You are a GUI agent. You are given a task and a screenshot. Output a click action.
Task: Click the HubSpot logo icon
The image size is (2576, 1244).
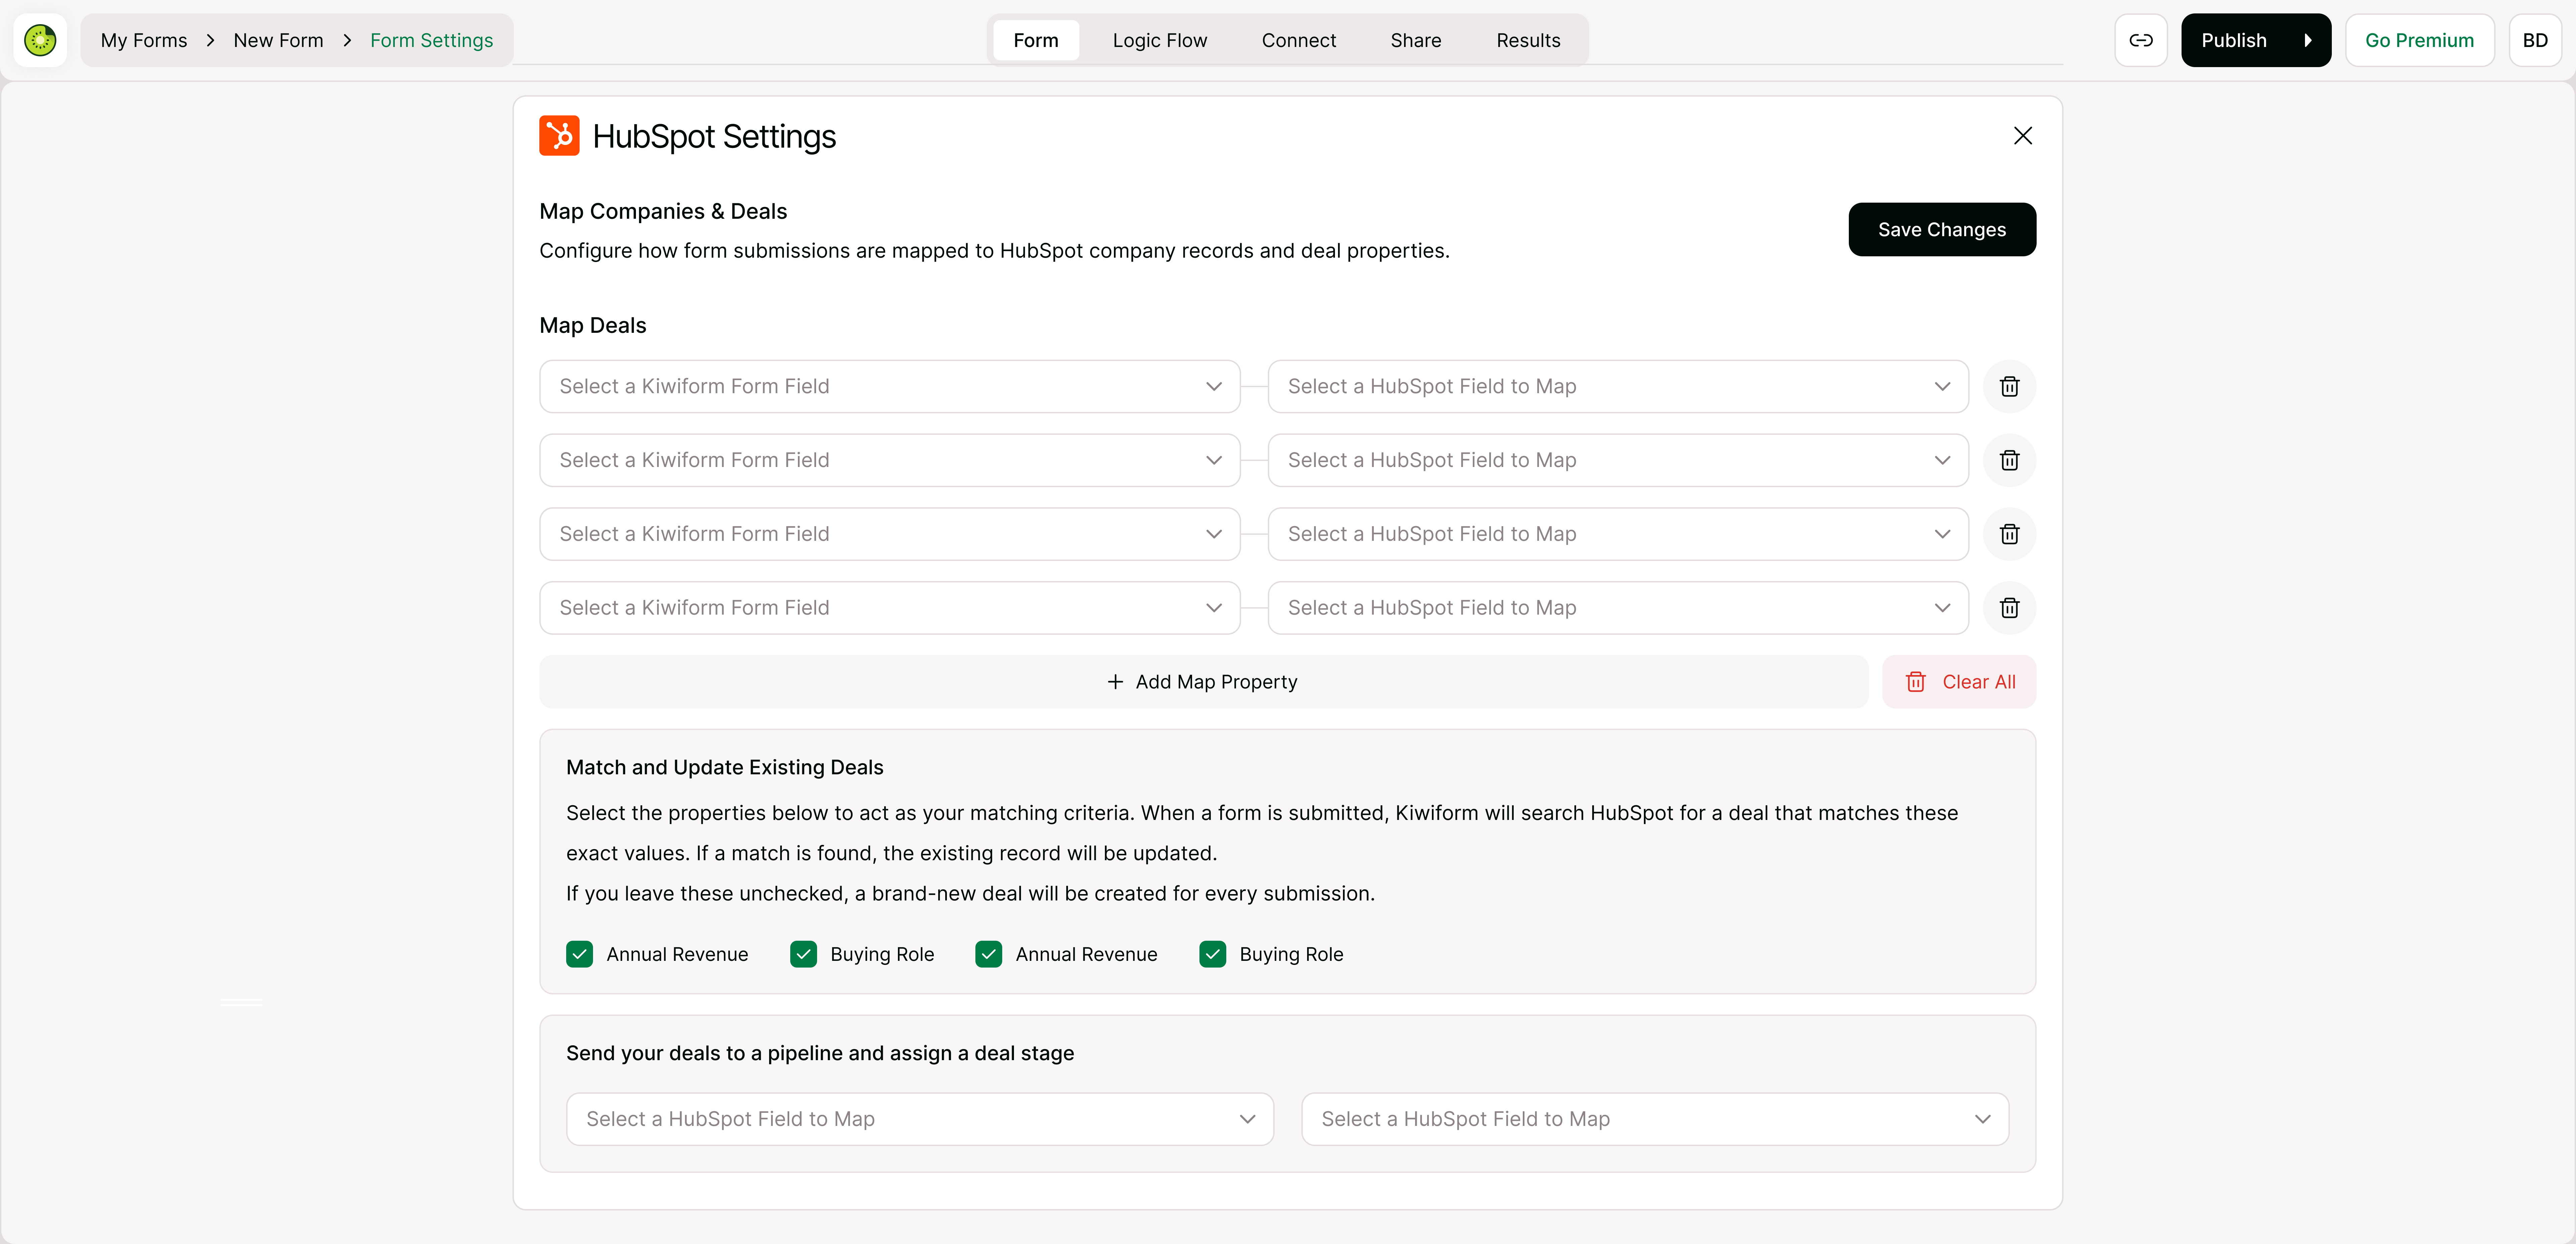559,136
